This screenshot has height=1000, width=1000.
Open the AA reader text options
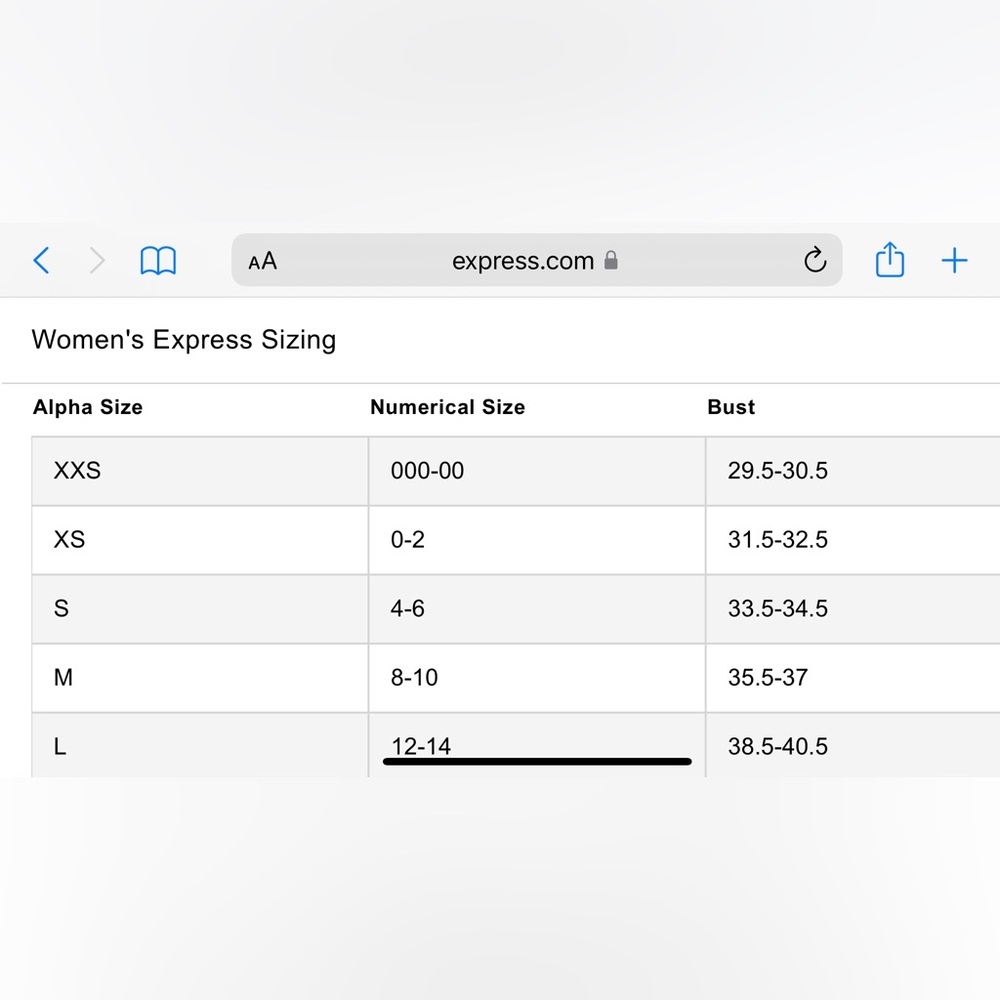262,261
